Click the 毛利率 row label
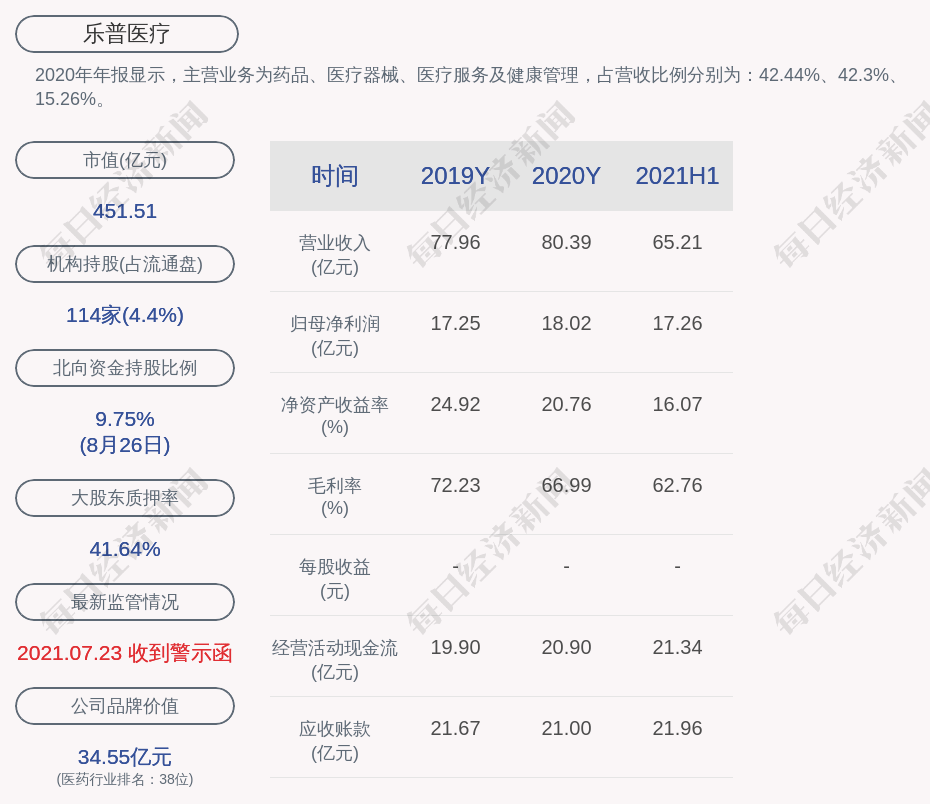 335,486
